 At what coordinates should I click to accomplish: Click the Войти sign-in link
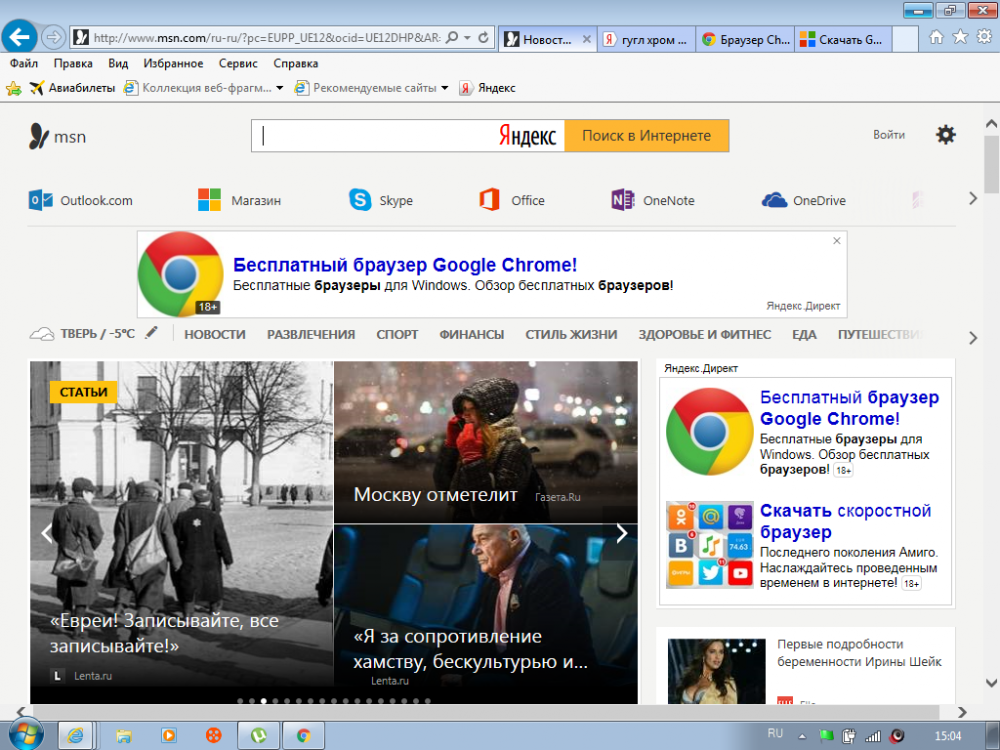(x=888, y=133)
